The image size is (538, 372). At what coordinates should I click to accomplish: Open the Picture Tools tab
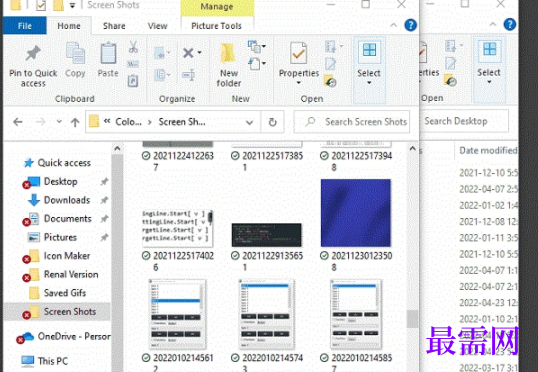point(217,26)
